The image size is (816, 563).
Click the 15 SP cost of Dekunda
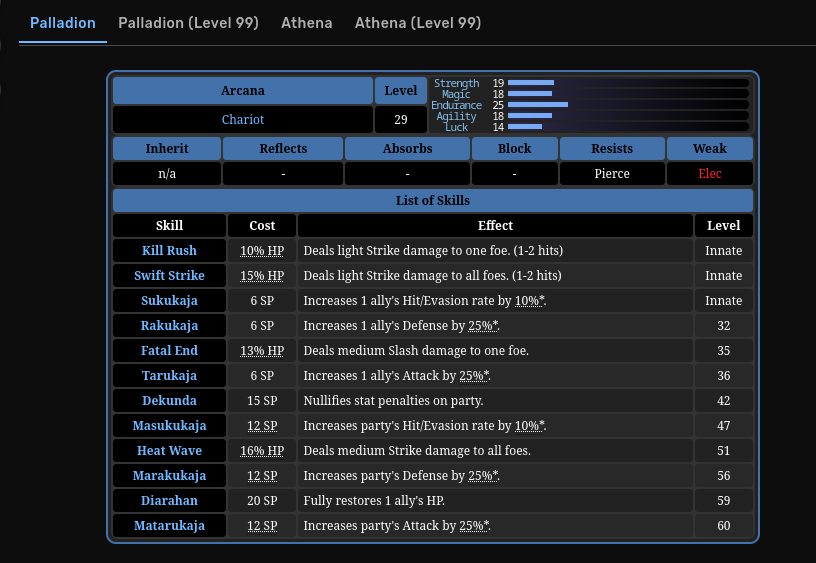[x=262, y=401]
